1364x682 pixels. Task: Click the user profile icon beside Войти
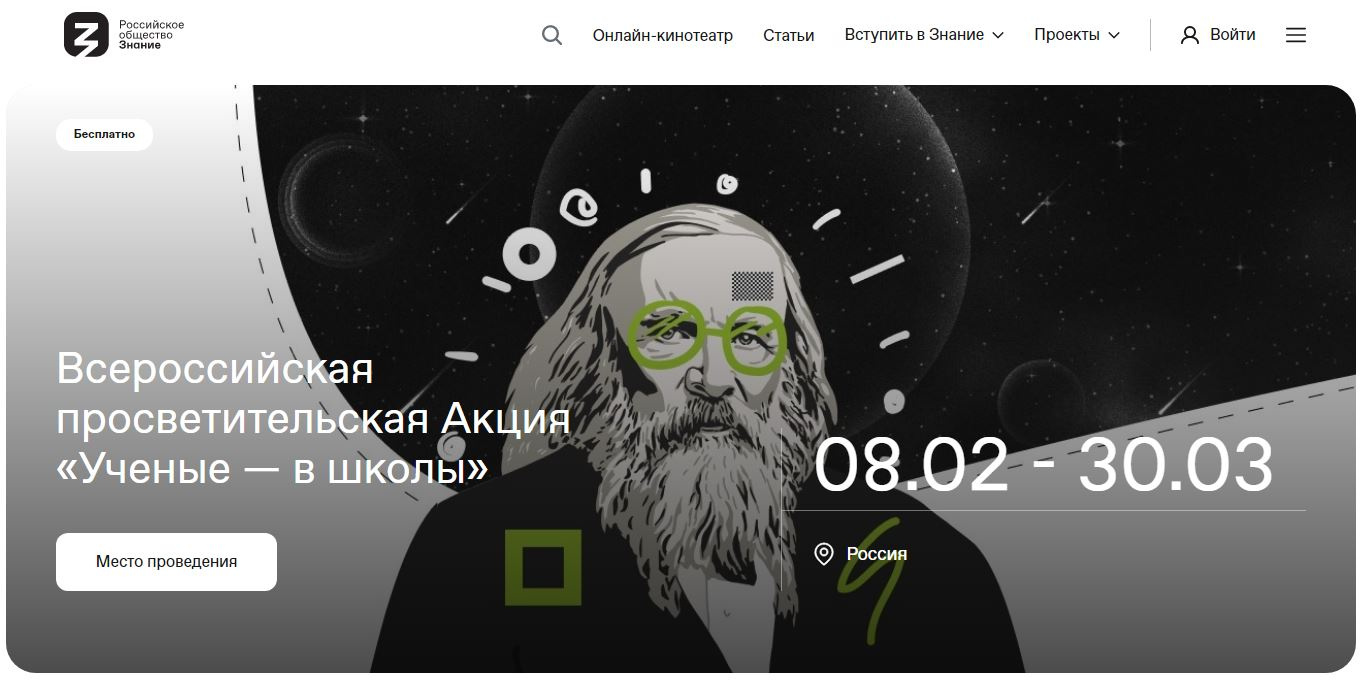(1189, 35)
